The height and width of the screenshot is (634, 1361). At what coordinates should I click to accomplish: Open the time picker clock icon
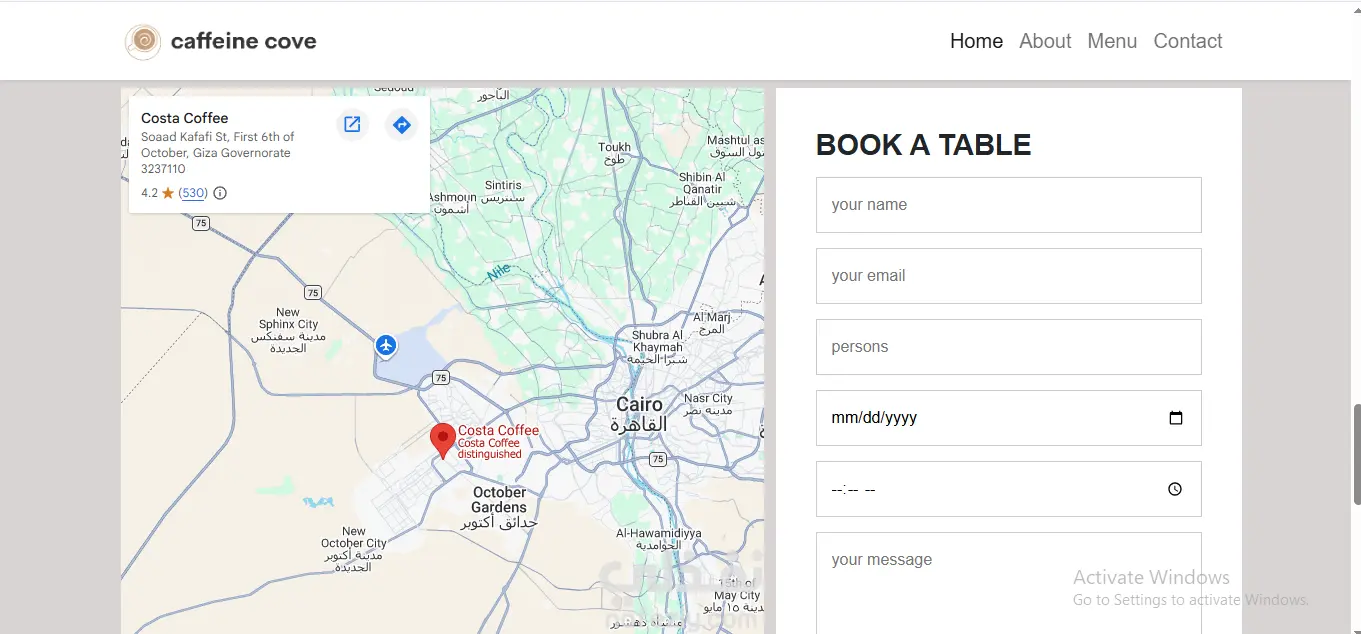pyautogui.click(x=1175, y=489)
